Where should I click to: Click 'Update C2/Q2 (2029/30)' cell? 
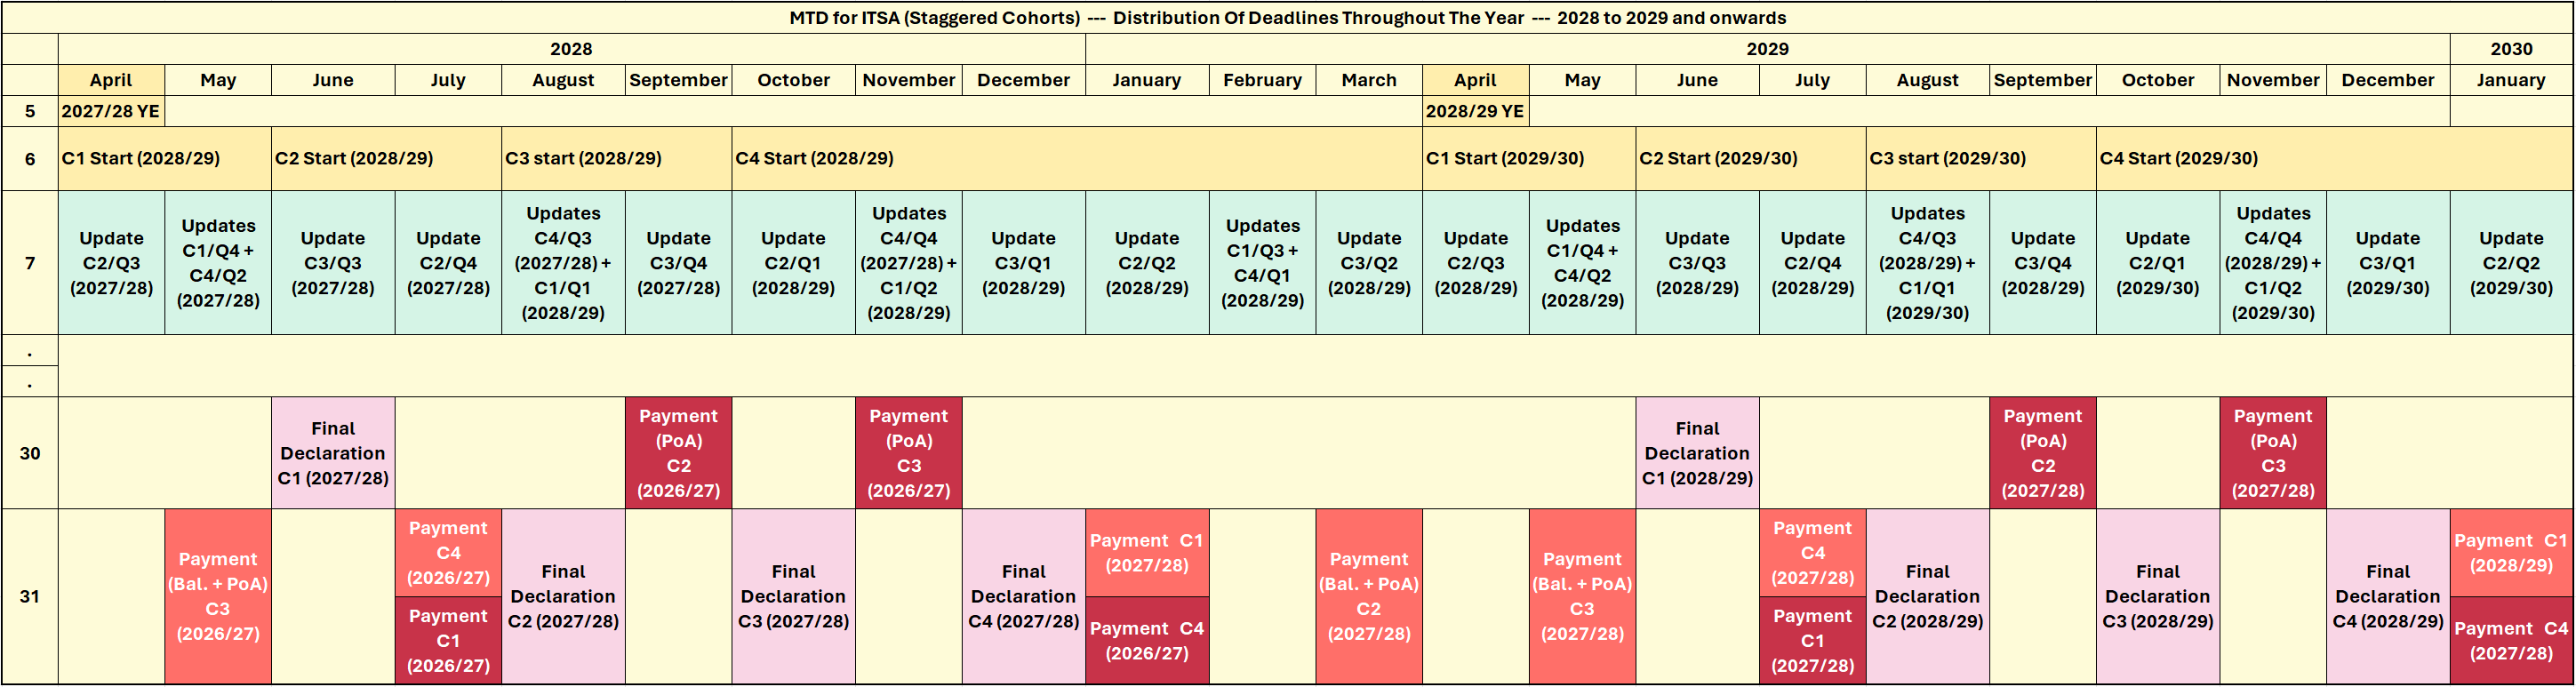point(2511,263)
